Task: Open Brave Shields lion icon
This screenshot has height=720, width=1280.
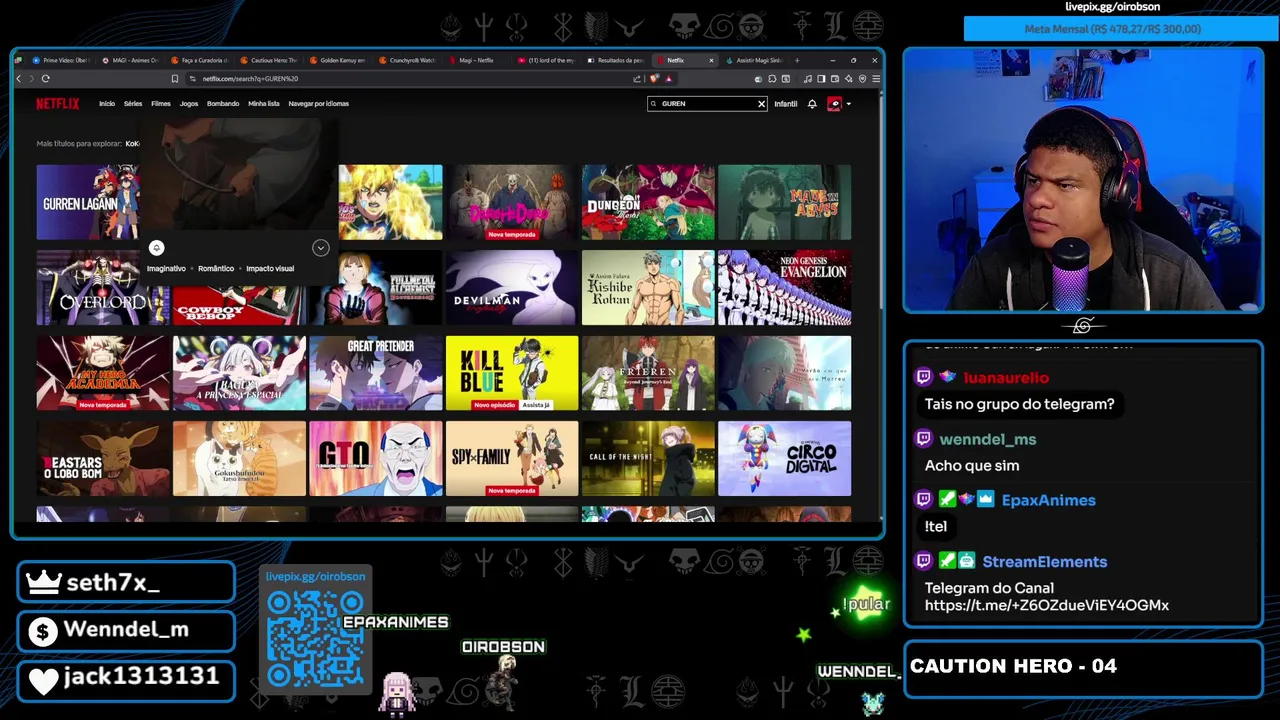Action: (x=654, y=79)
